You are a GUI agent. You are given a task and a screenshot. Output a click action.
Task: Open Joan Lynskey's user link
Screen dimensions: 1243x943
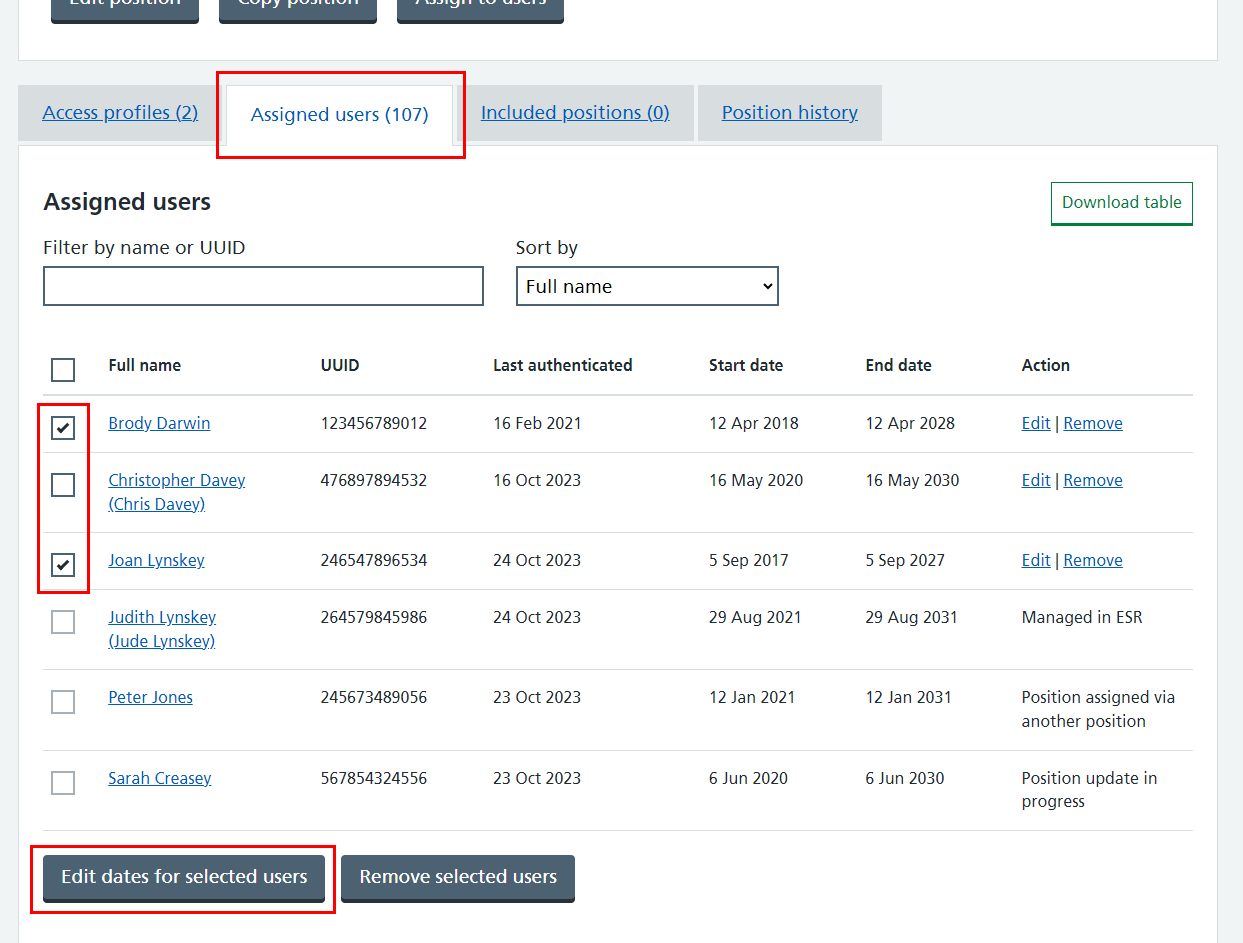point(156,560)
